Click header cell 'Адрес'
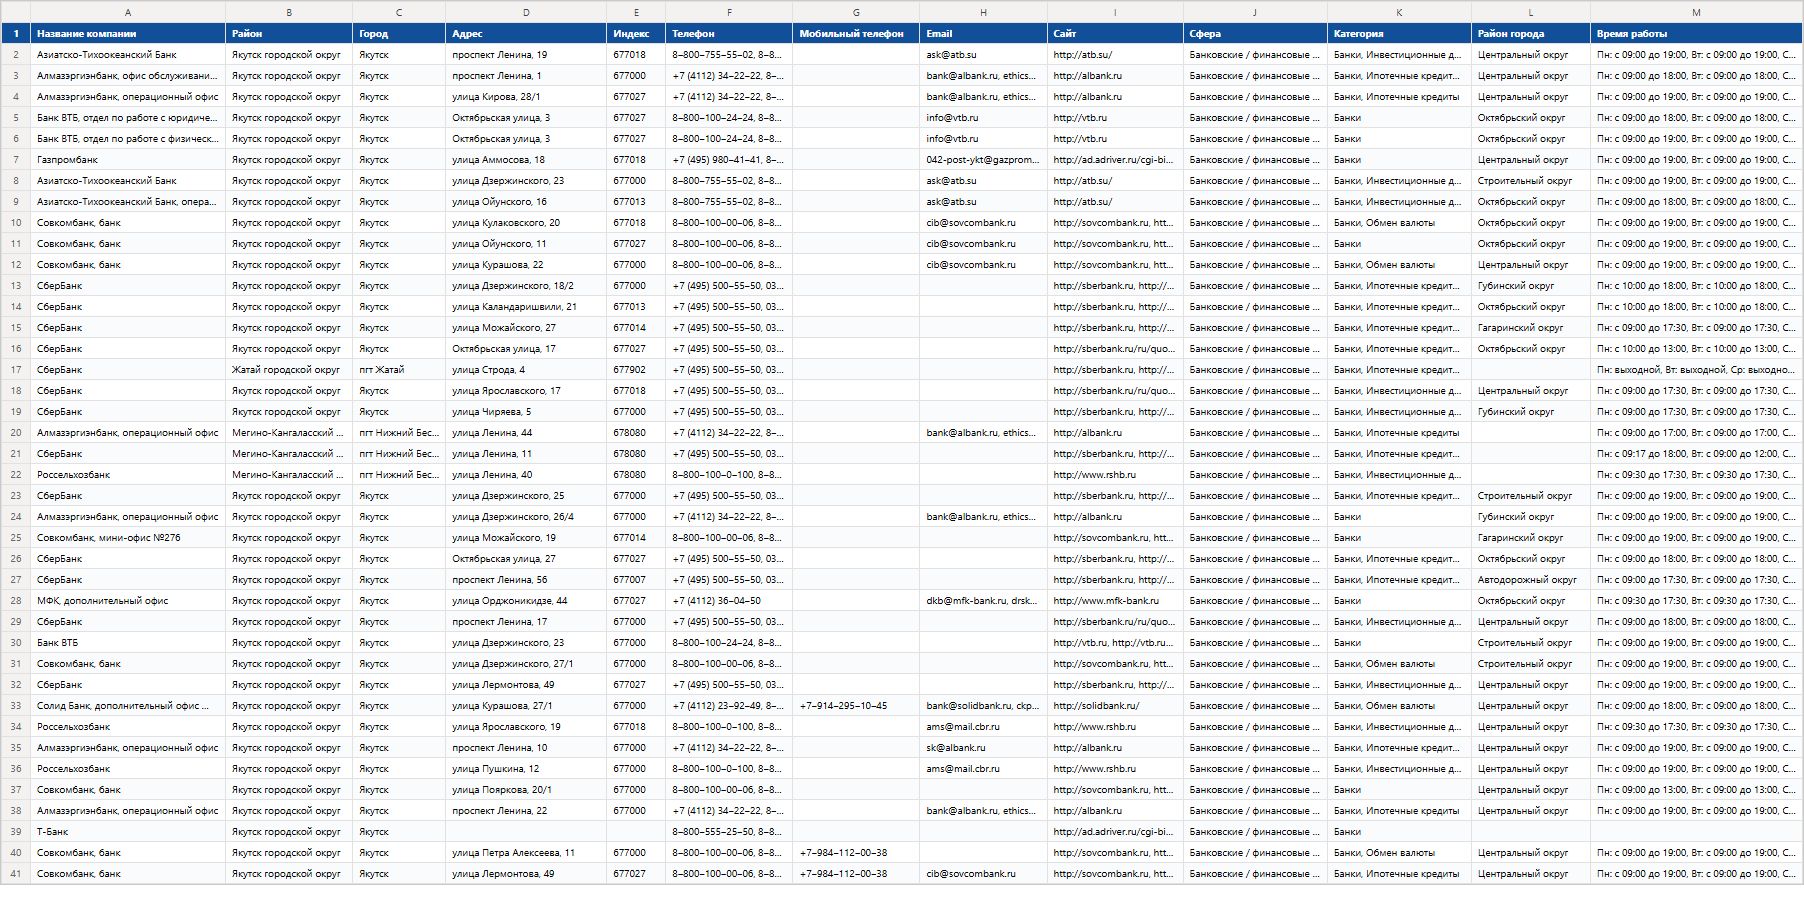Image resolution: width=1804 pixels, height=902 pixels. point(526,33)
